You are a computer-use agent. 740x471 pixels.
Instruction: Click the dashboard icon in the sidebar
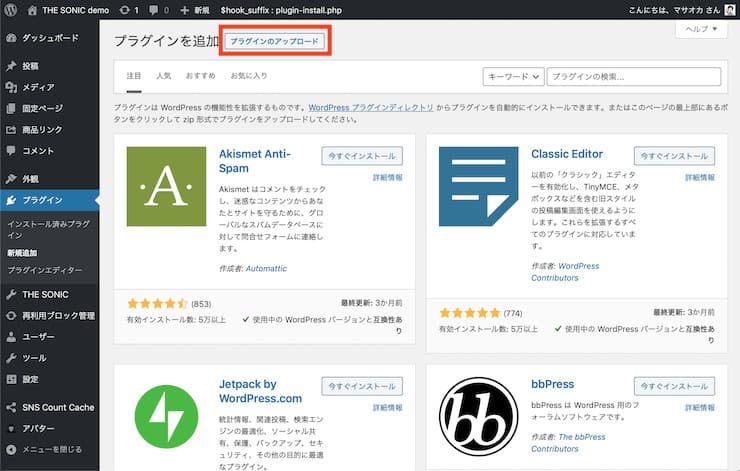tap(11, 38)
